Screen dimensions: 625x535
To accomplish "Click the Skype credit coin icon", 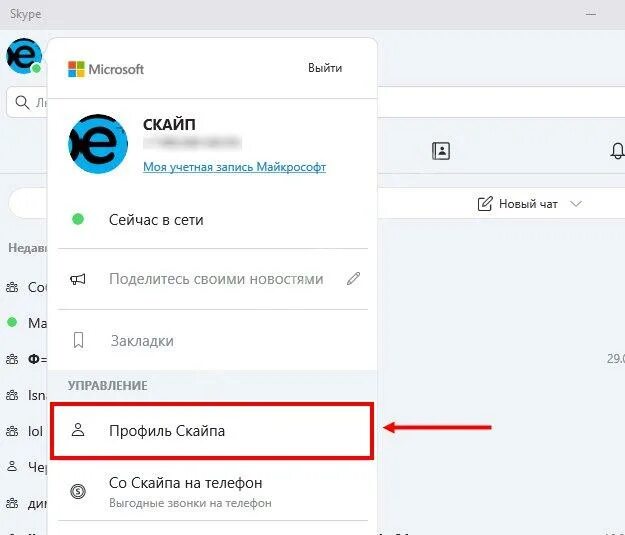I will click(x=78, y=491).
